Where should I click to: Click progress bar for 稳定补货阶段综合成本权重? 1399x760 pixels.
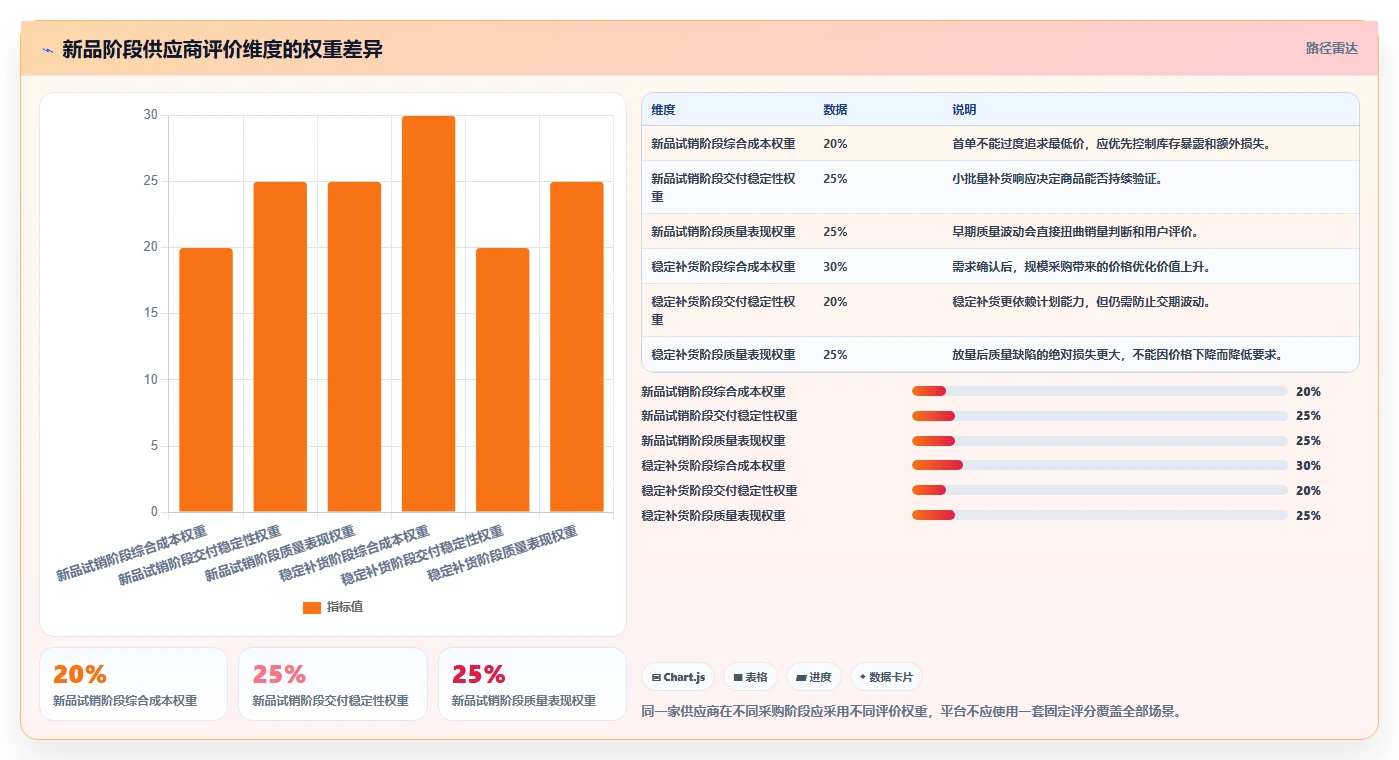click(1100, 465)
